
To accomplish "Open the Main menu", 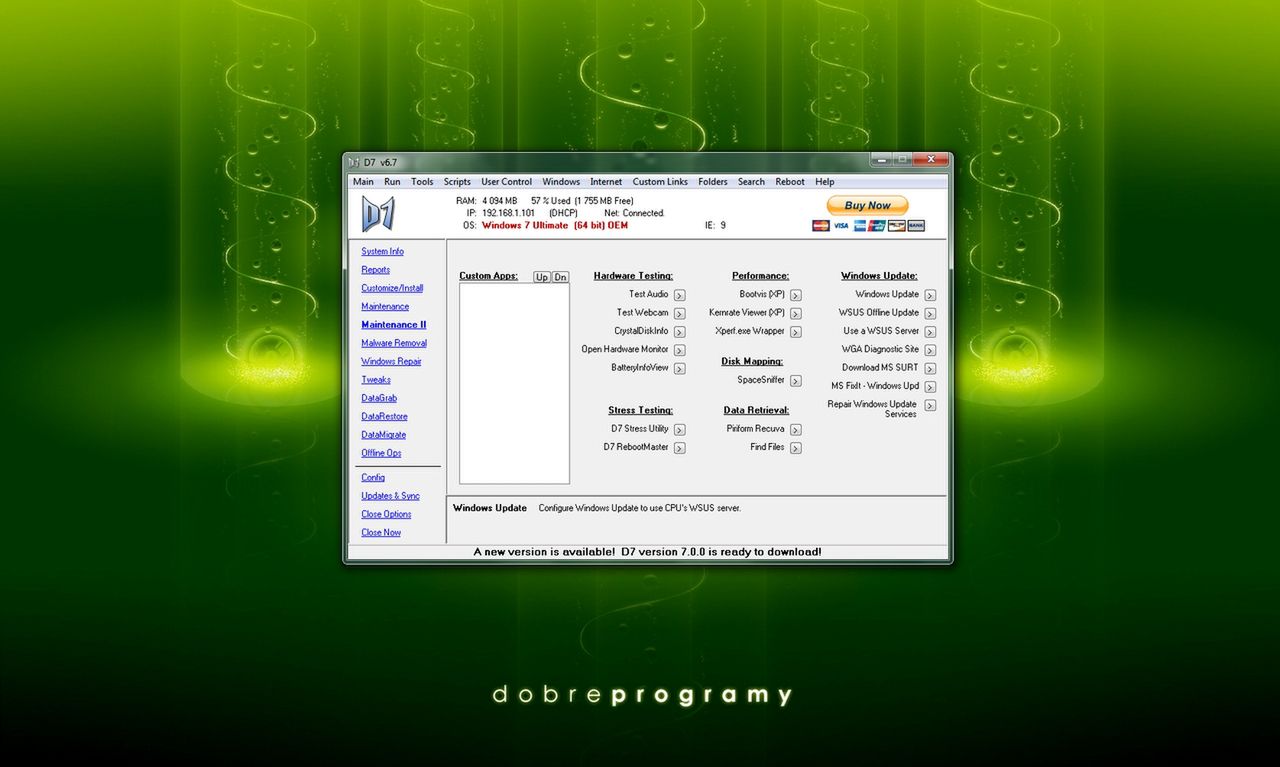I will 363,182.
